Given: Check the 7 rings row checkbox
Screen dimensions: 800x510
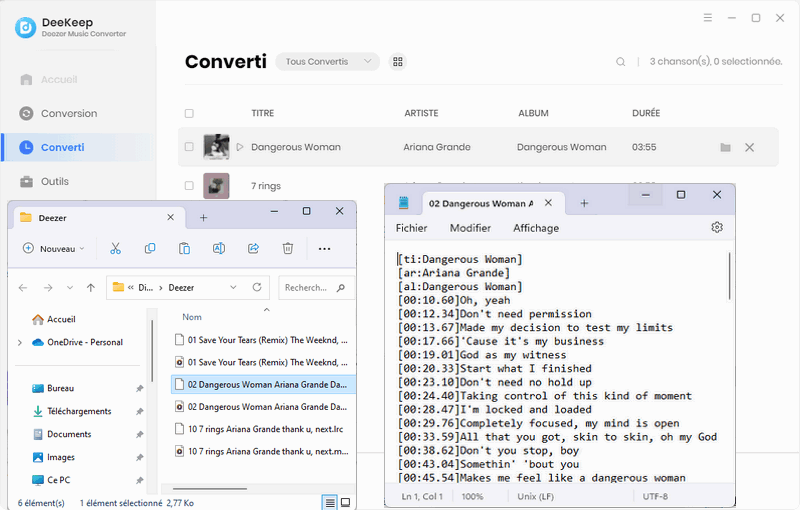Looking at the screenshot, I should (x=189, y=186).
